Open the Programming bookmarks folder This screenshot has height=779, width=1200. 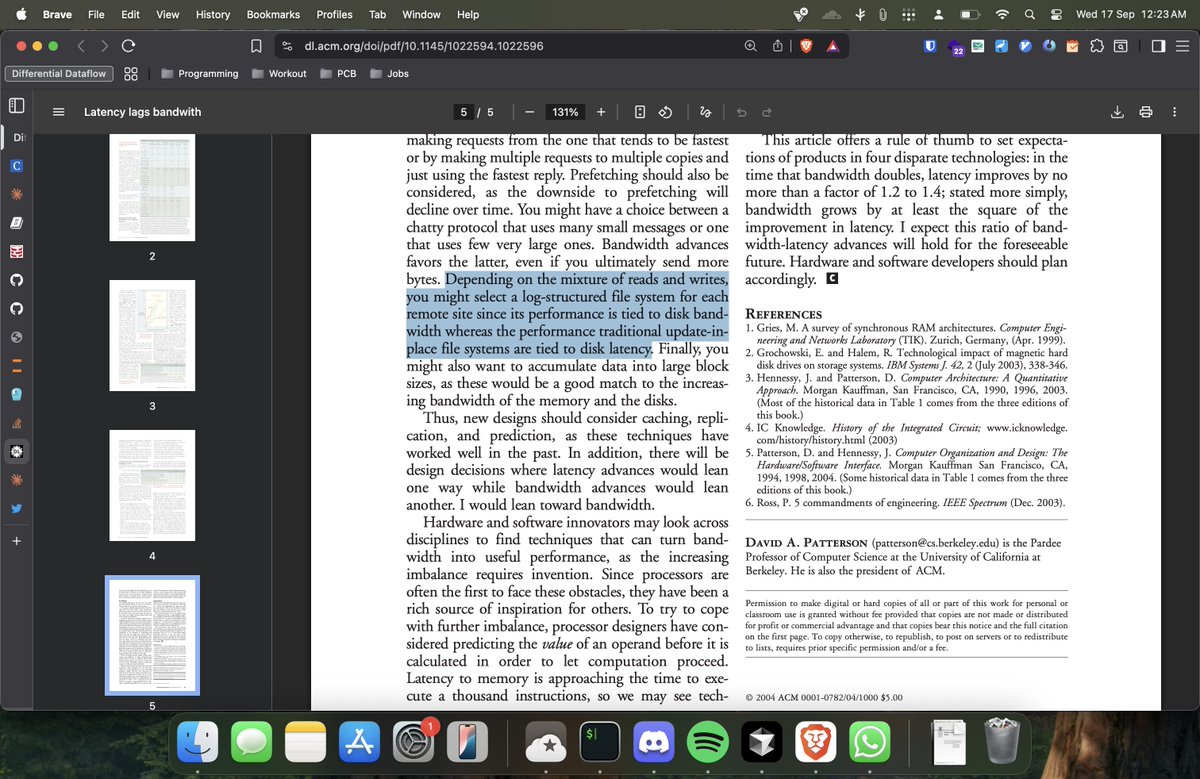pyautogui.click(x=199, y=73)
